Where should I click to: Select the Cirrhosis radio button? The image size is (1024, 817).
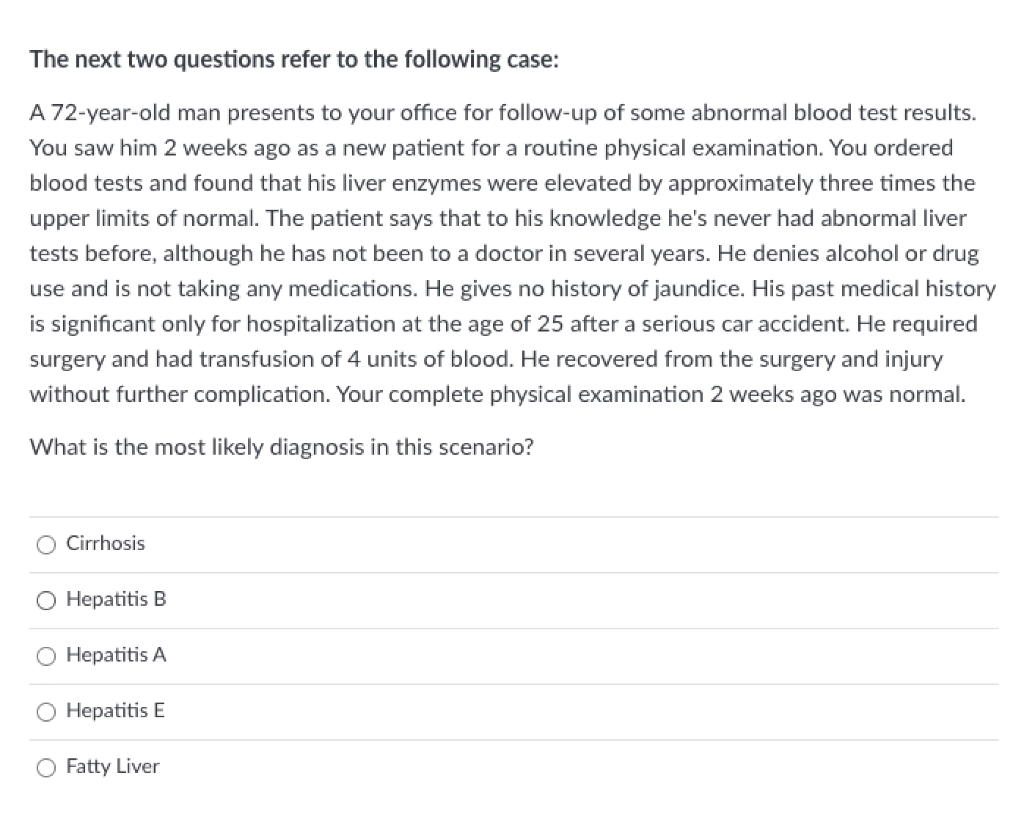pyautogui.click(x=46, y=545)
